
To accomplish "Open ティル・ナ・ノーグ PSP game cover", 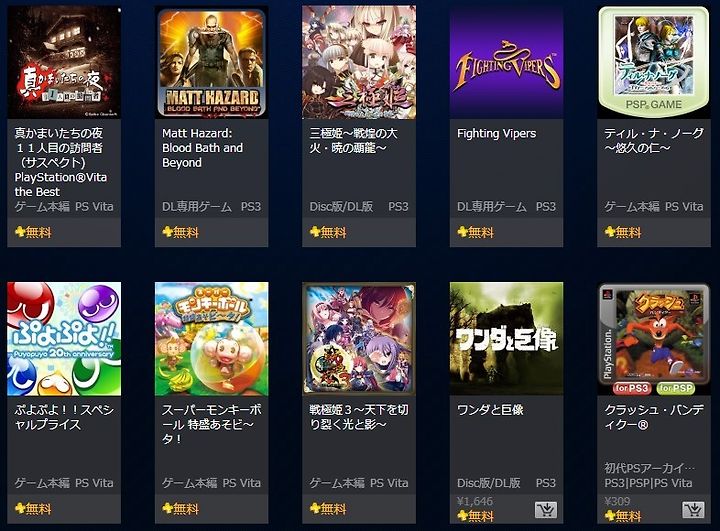I will tap(654, 62).
